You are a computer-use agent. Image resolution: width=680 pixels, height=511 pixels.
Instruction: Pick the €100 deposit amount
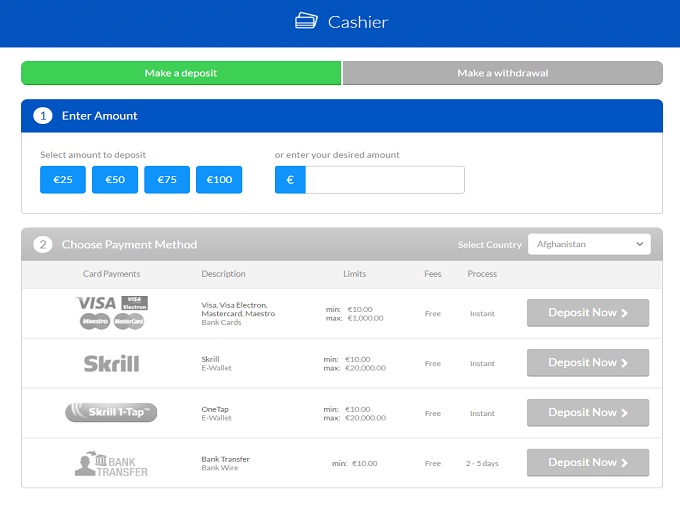click(219, 180)
